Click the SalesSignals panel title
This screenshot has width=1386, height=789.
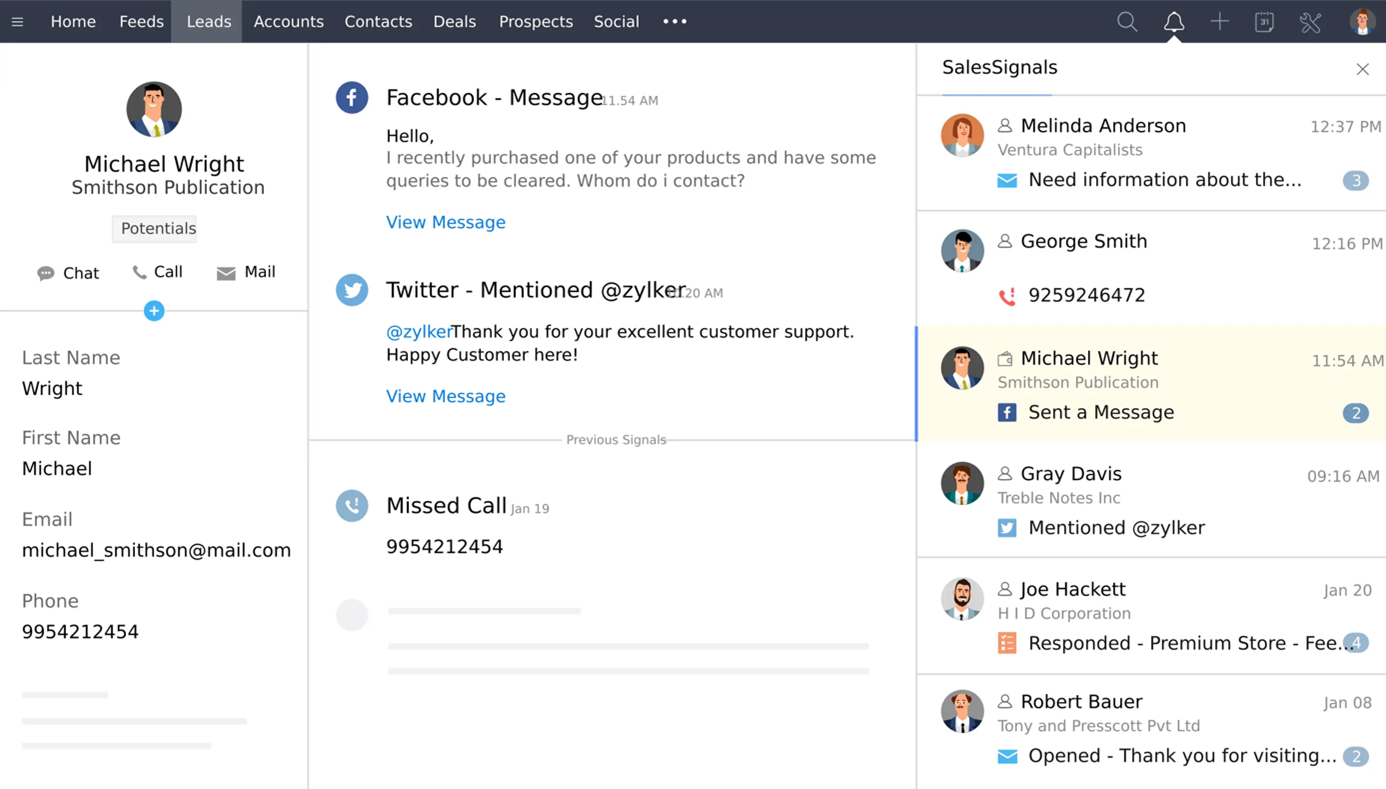[1000, 67]
